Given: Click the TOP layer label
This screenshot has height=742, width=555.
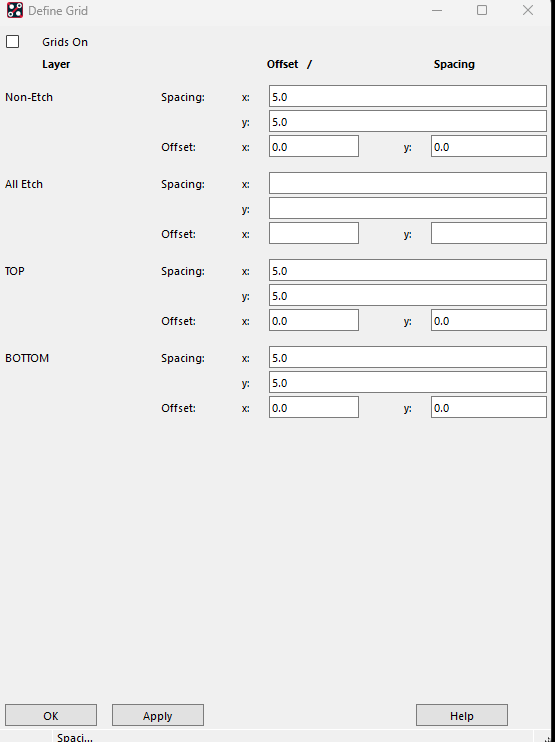Looking at the screenshot, I should 15,271.
